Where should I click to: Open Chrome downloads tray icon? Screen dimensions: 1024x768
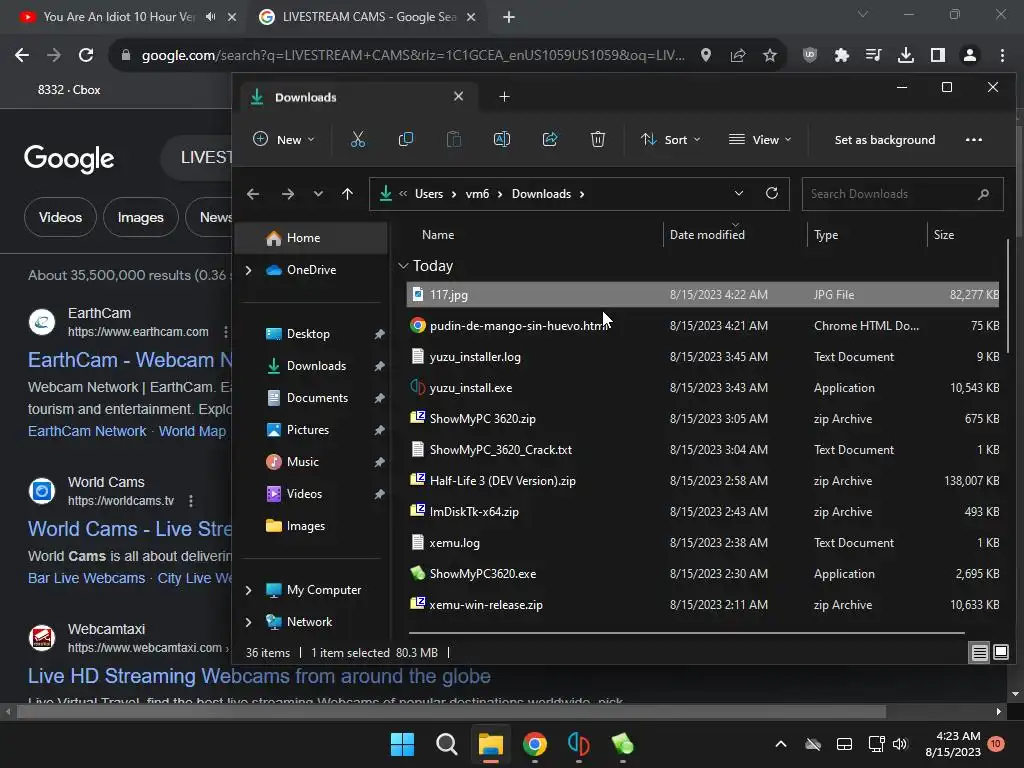[906, 56]
